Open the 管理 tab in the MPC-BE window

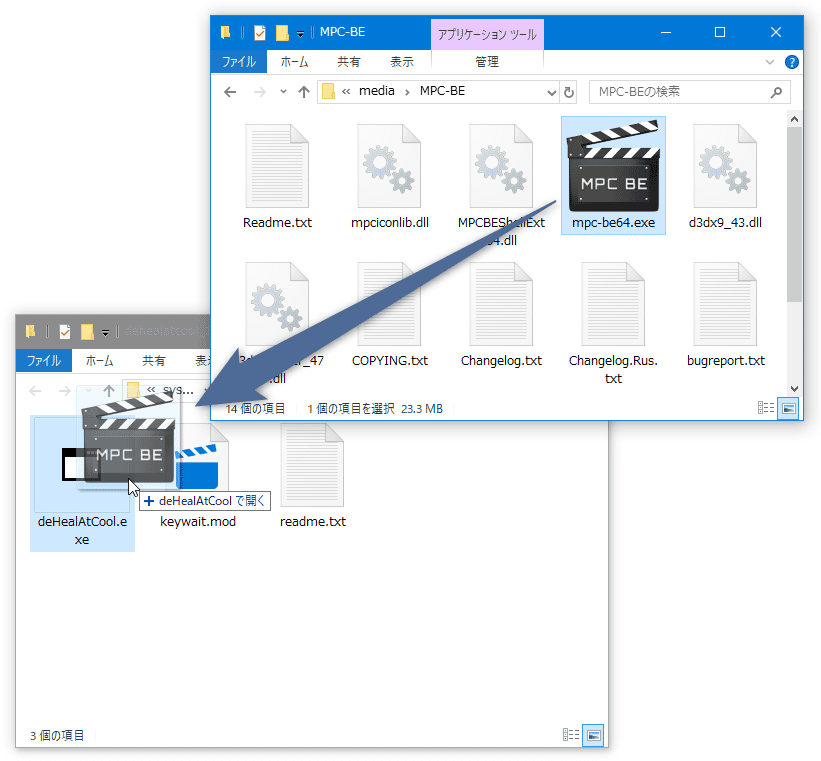click(x=487, y=62)
